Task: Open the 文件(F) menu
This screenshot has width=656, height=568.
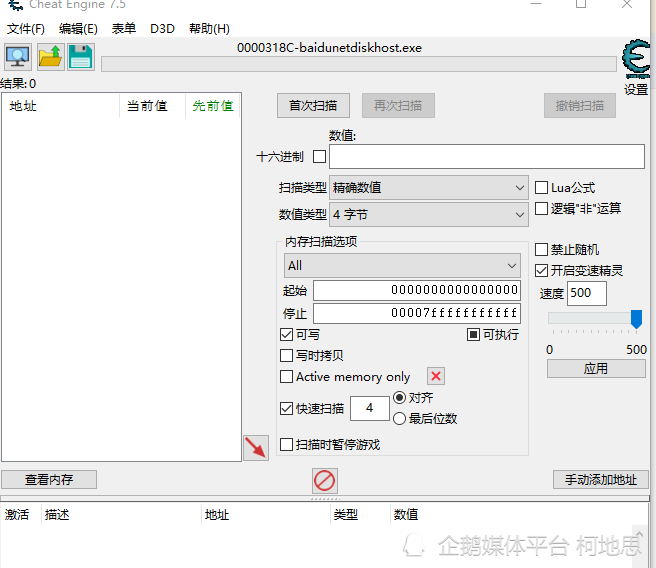Action: (x=26, y=29)
